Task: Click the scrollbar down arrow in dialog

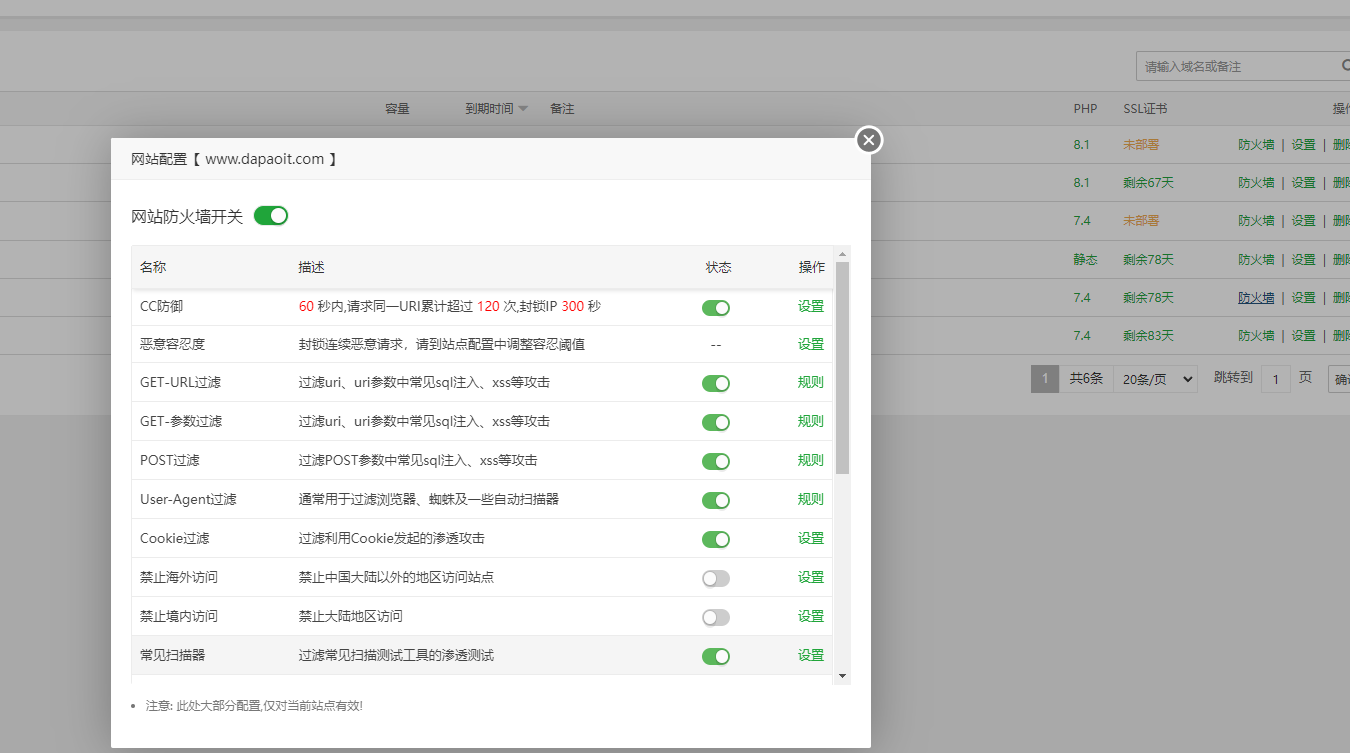Action: (842, 676)
